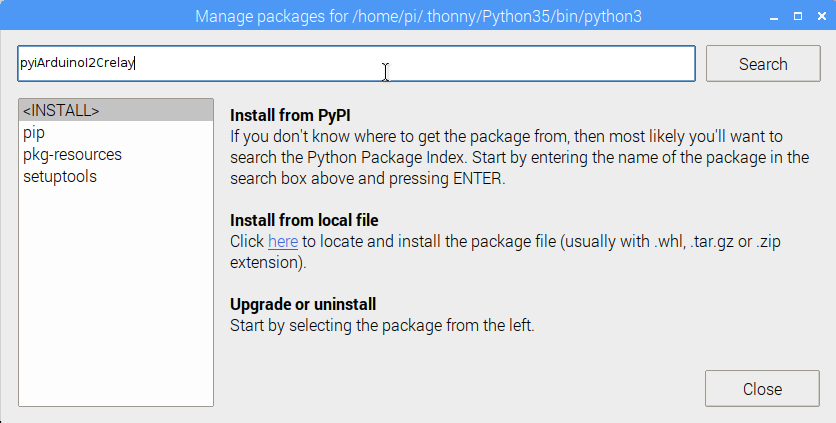This screenshot has width=836, height=423.
Task: Click the 'Upgrade or uninstall' heading
Action: [x=303, y=304]
